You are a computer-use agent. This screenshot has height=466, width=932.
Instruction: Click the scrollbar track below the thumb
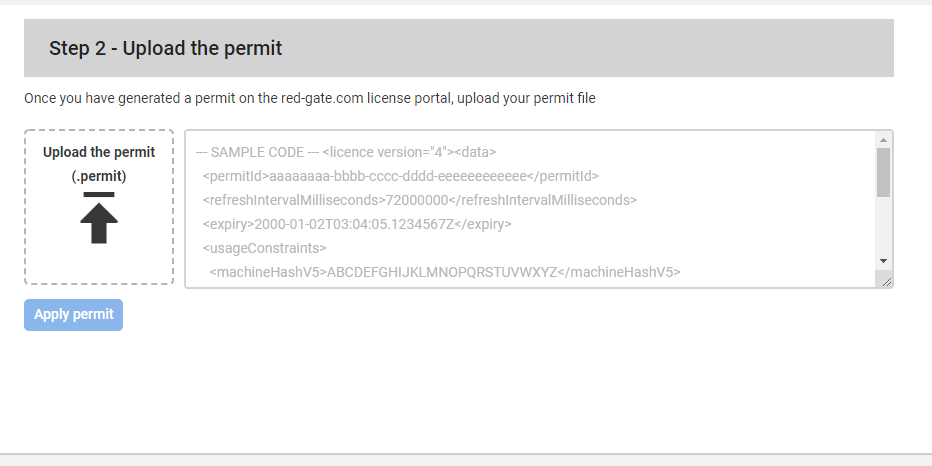coord(883,226)
